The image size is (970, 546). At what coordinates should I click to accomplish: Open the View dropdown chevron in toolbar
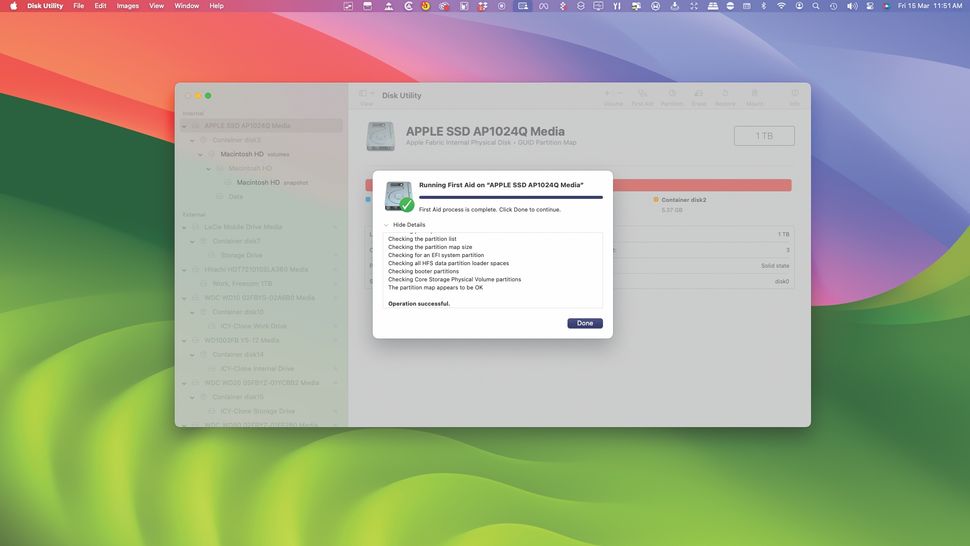(x=372, y=93)
